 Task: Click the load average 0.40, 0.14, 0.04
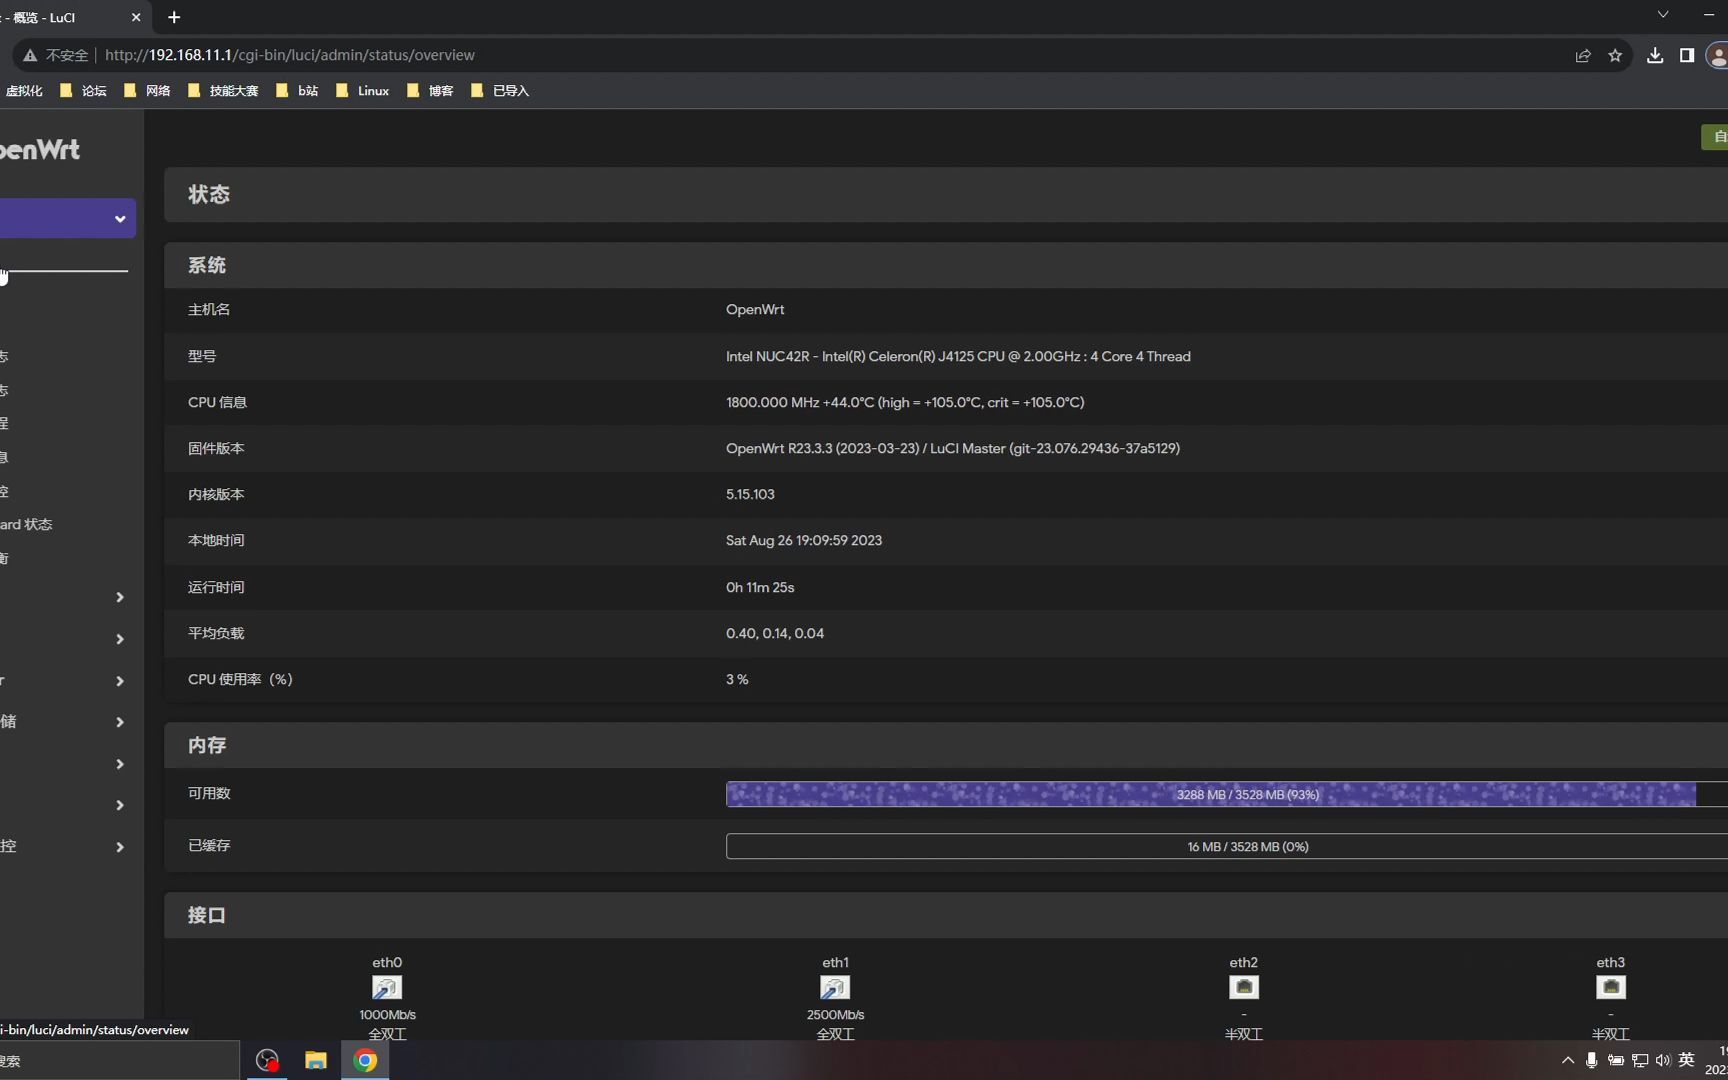coord(775,634)
